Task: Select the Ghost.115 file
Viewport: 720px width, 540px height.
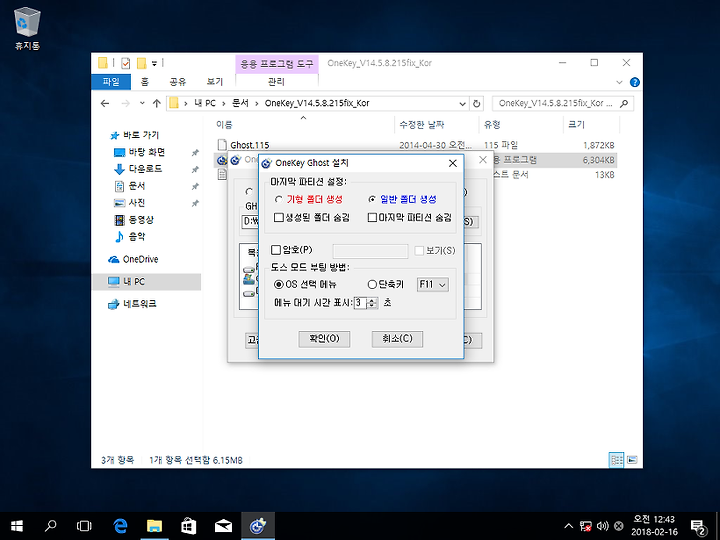Action: click(250, 145)
